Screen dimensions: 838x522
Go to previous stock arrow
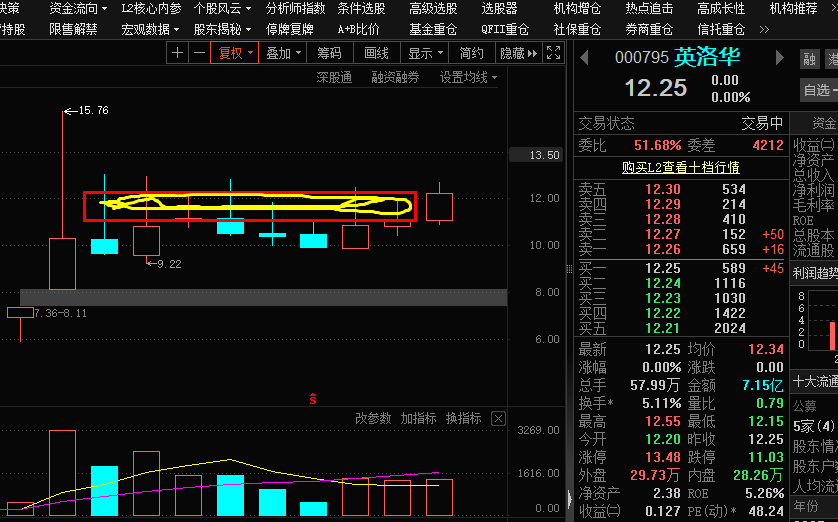coord(584,57)
